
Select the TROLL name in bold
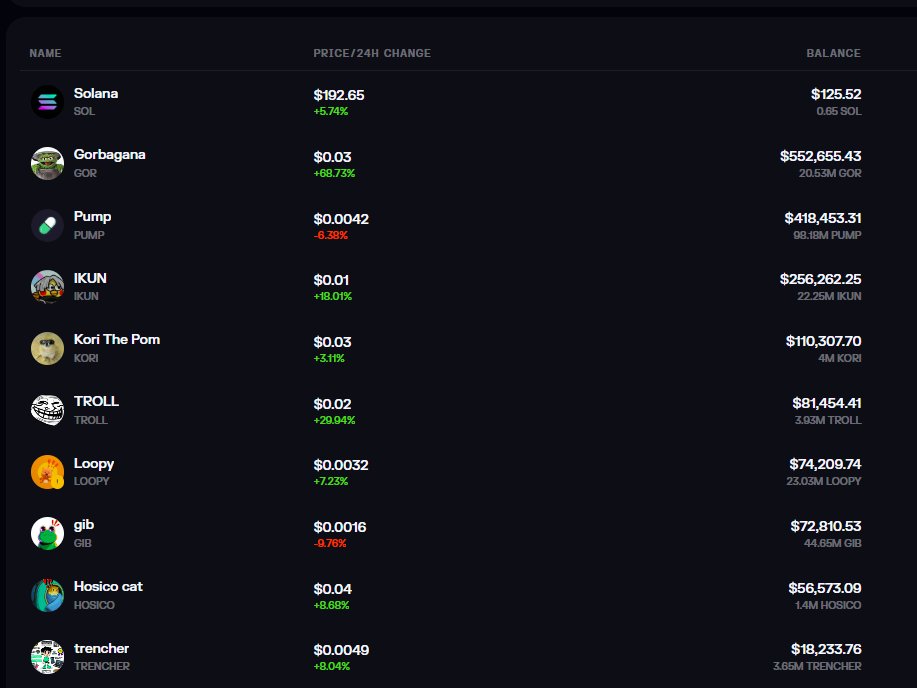[96, 401]
